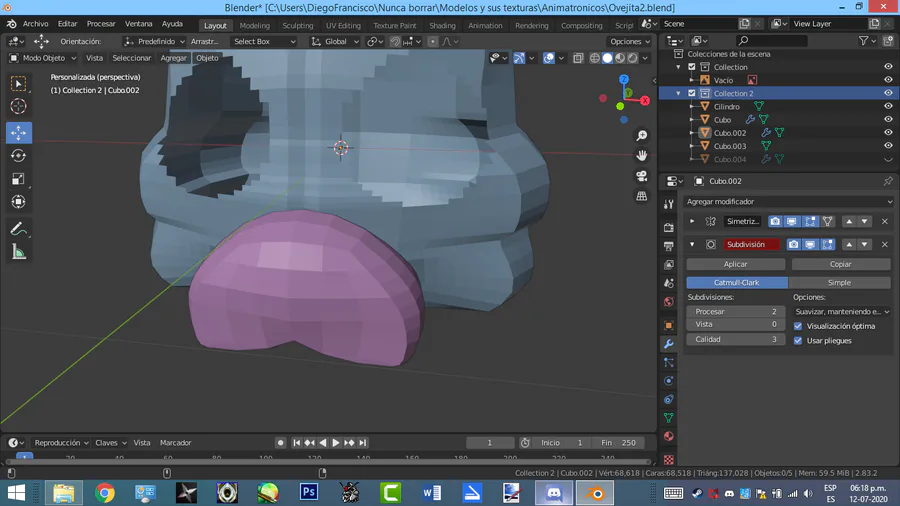This screenshot has width=900, height=506.
Task: Toggle Visualización óptima checkbox
Action: 798,326
